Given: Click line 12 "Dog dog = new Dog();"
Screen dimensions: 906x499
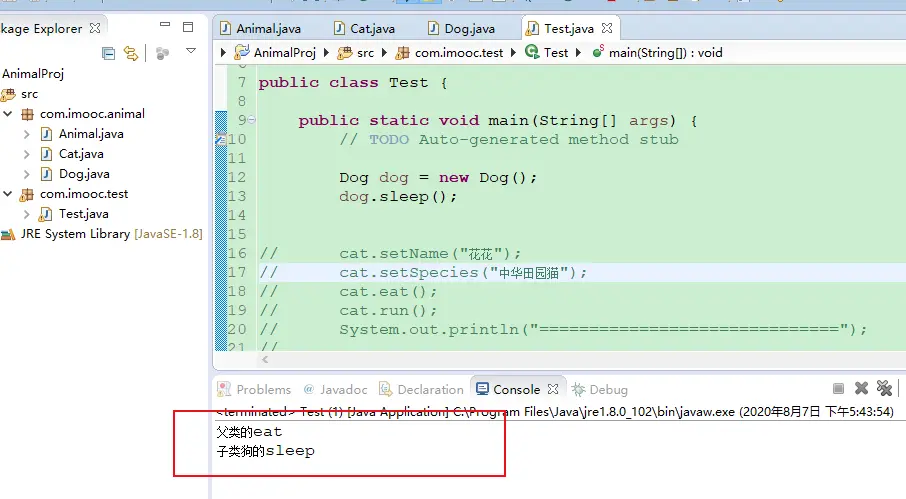Looking at the screenshot, I should point(439,177).
